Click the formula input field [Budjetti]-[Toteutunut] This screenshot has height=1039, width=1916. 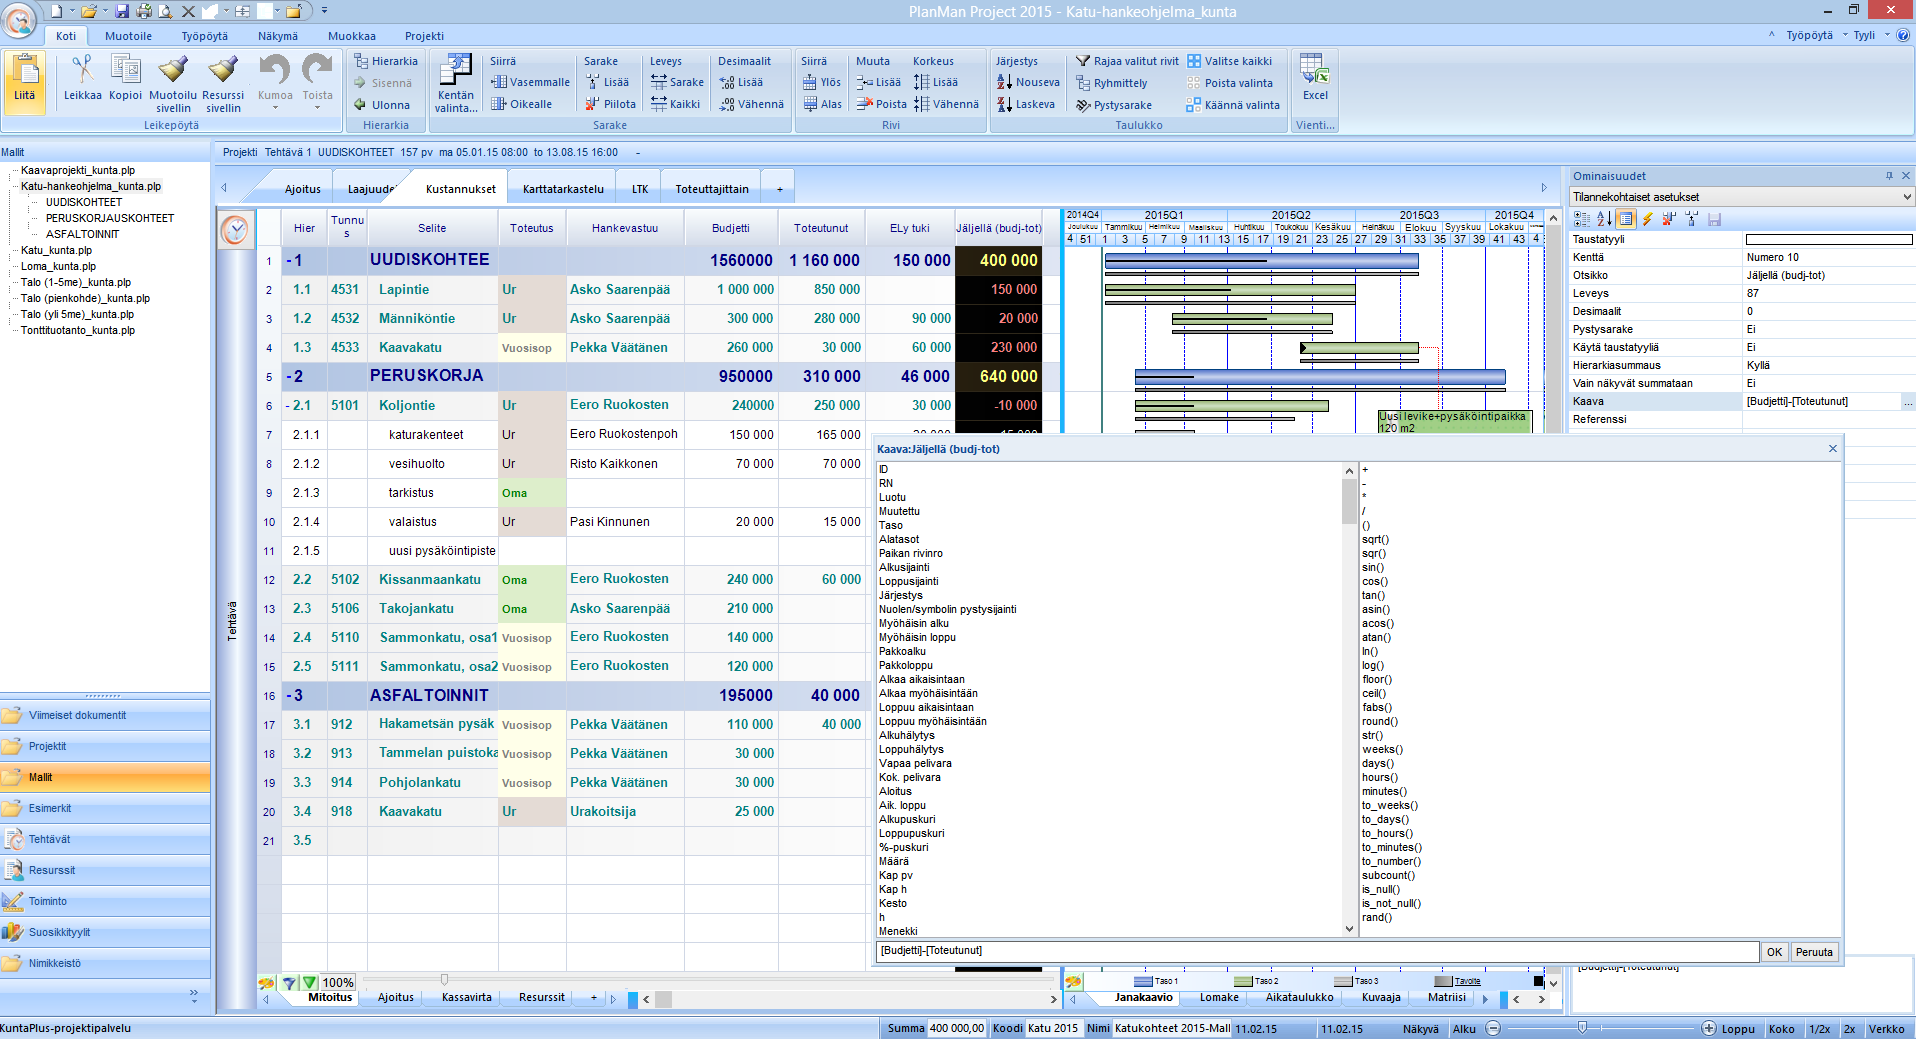coord(1316,951)
